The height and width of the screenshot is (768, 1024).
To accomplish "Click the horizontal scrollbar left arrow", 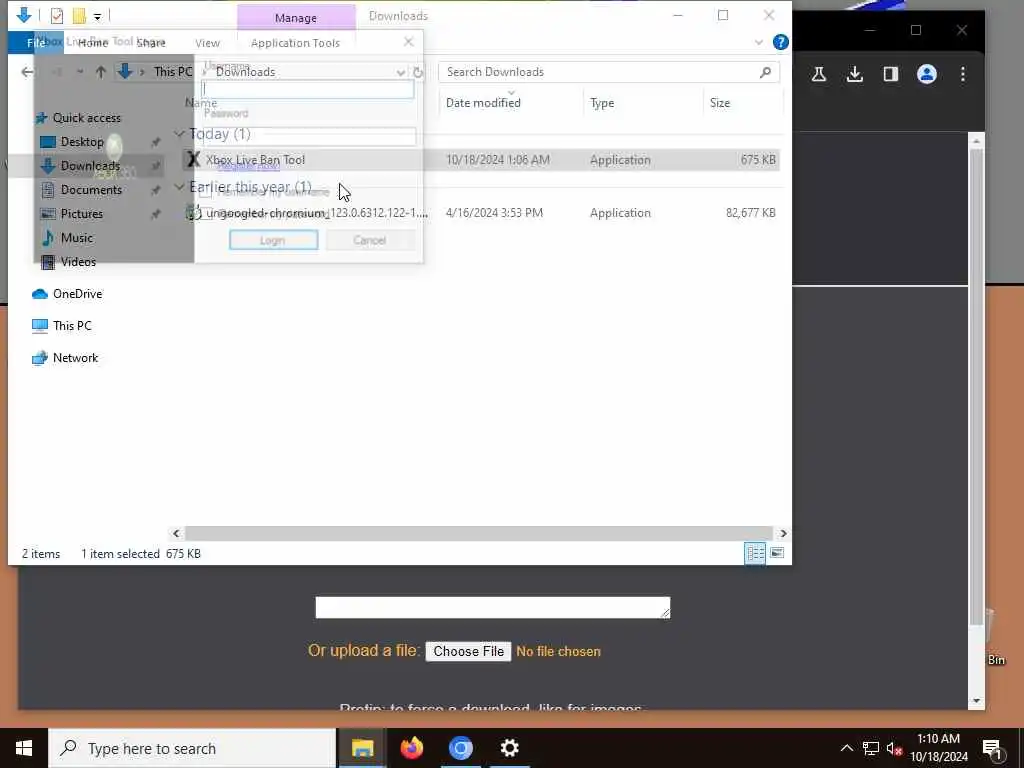I will coord(176,534).
